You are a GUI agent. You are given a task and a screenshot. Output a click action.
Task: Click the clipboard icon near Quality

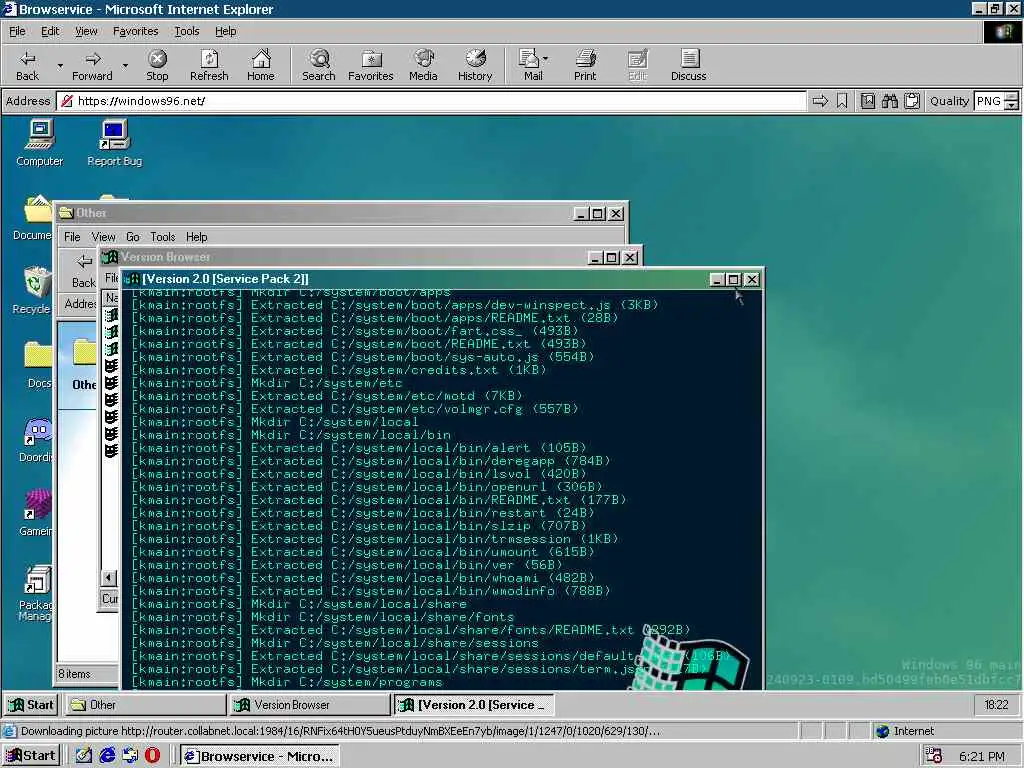(x=912, y=101)
